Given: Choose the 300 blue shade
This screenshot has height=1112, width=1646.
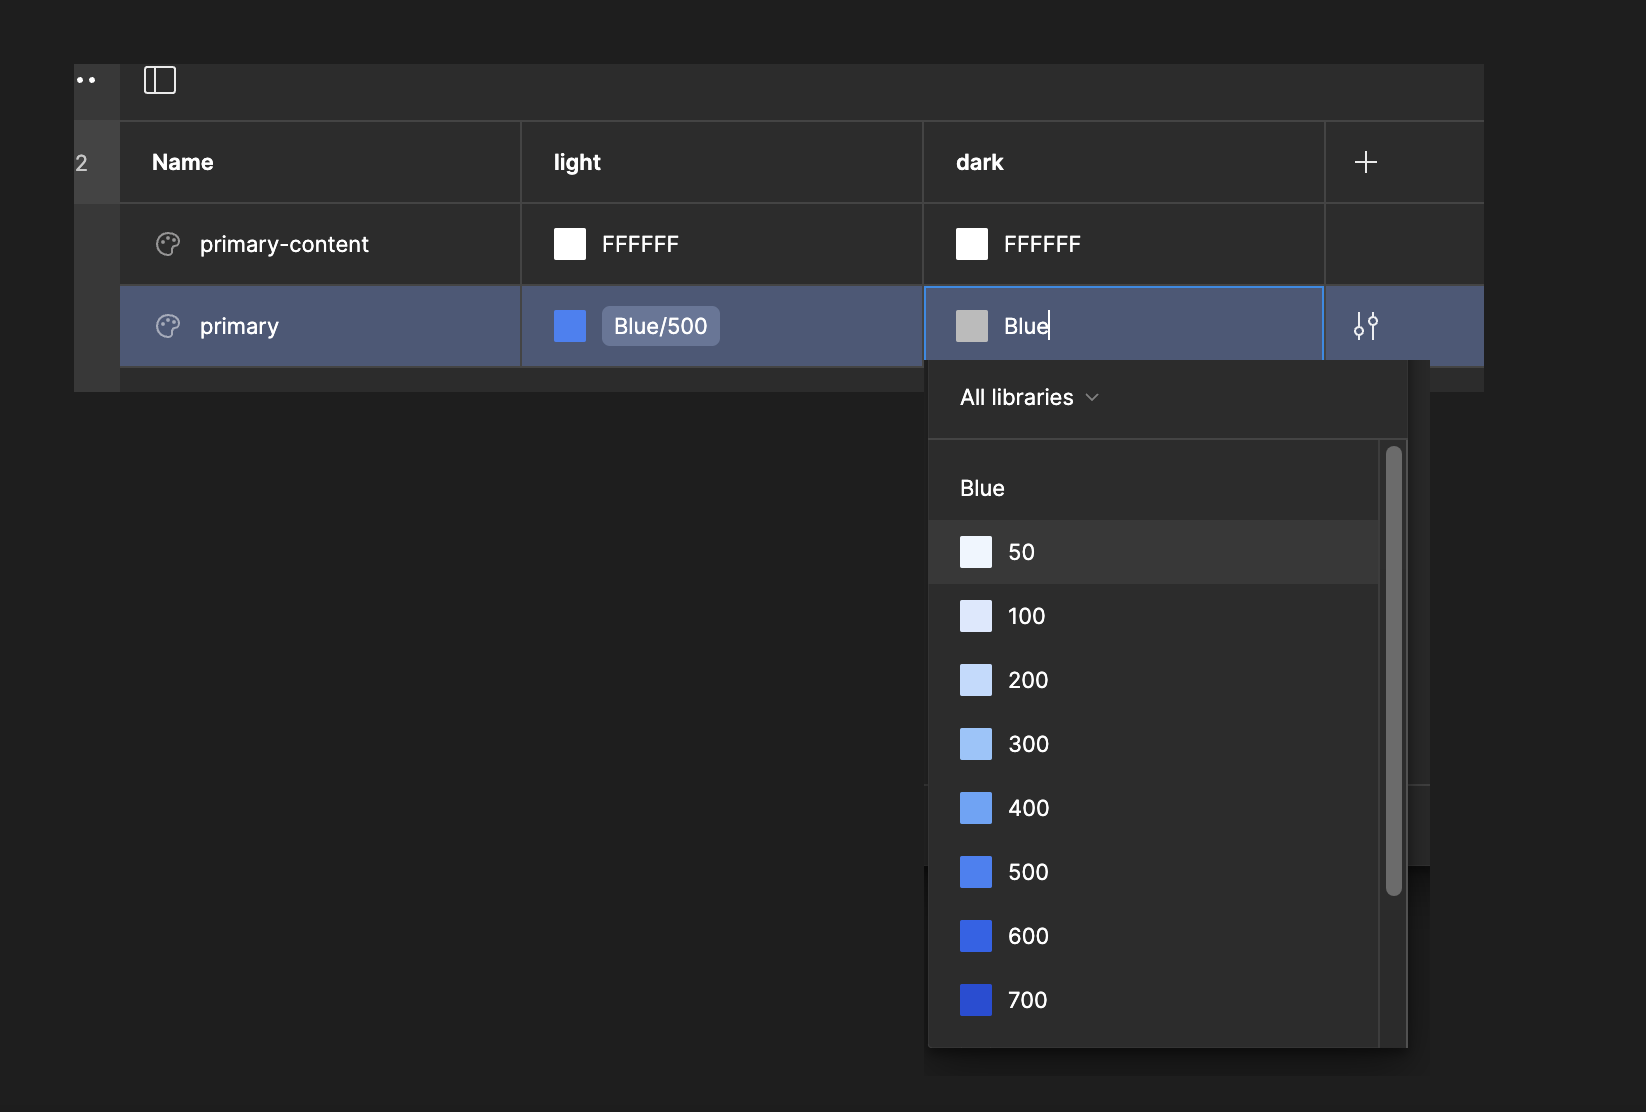Looking at the screenshot, I should 1153,744.
